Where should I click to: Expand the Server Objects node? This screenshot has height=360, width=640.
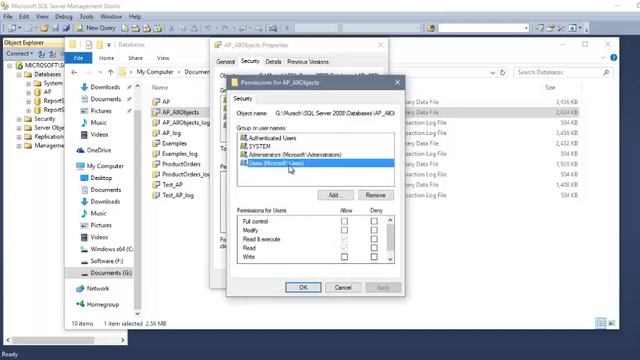[x=19, y=128]
